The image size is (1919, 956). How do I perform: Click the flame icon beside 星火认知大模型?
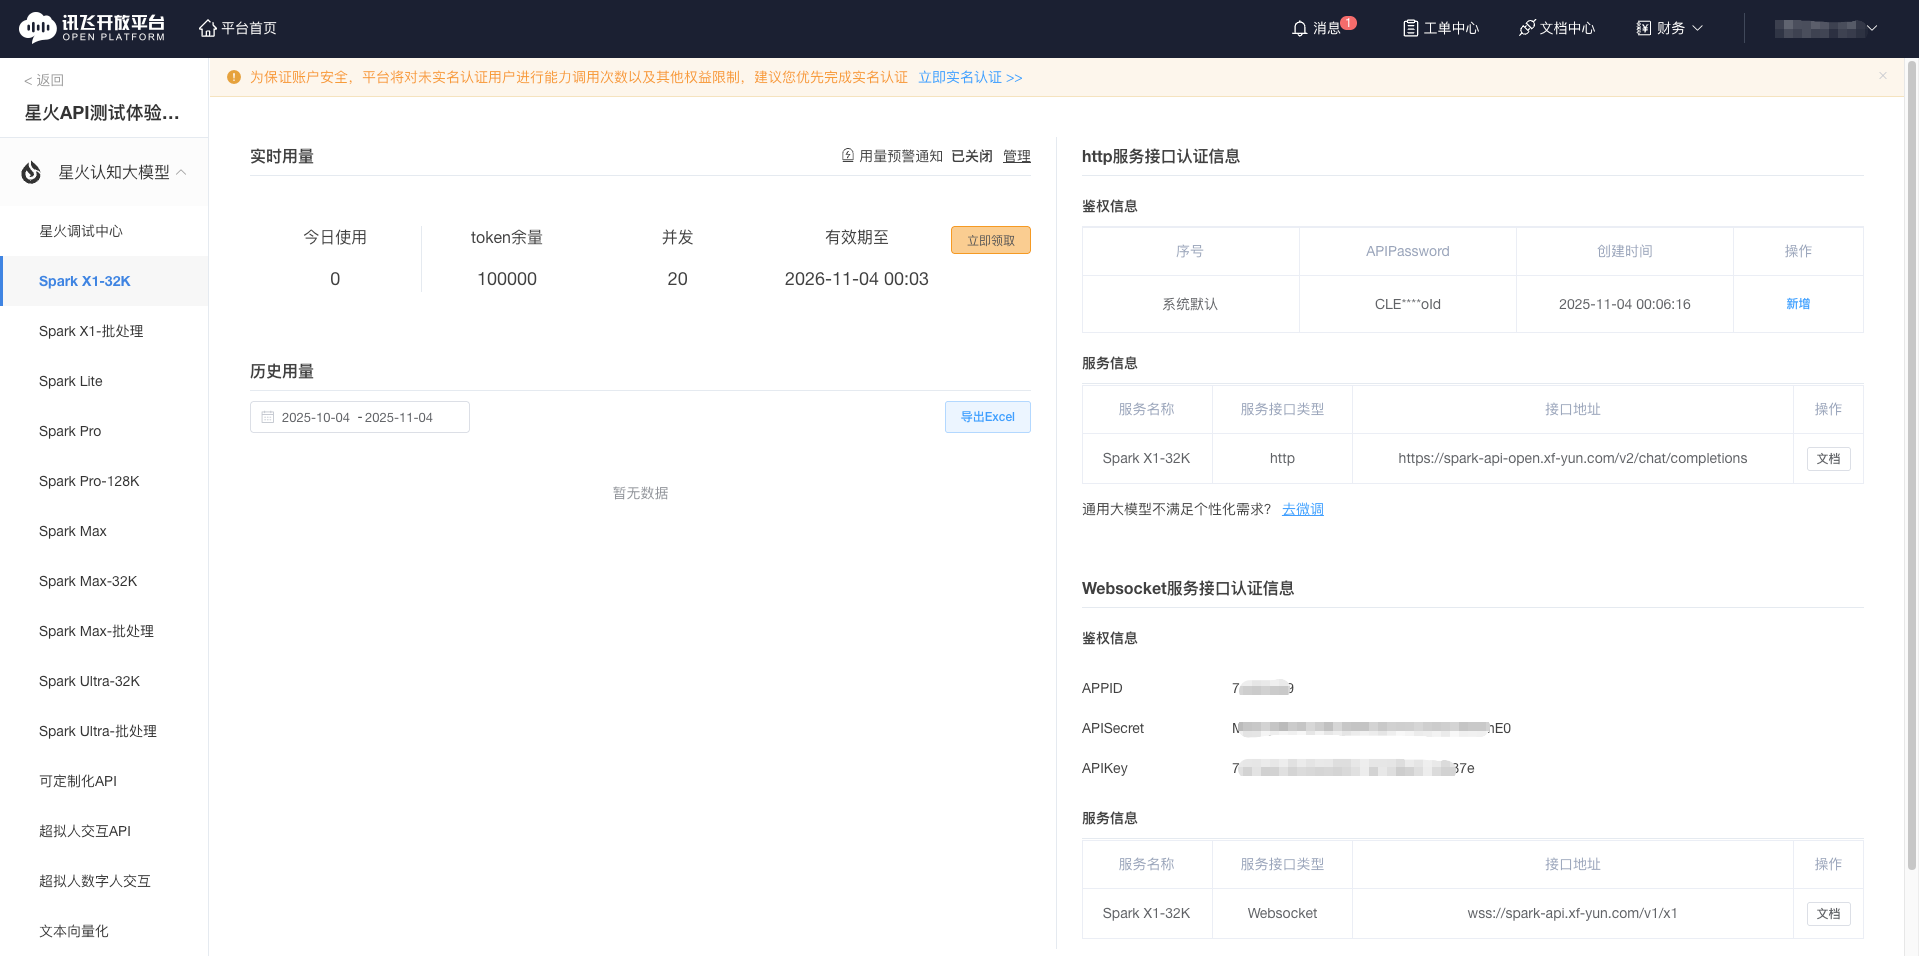(x=30, y=171)
